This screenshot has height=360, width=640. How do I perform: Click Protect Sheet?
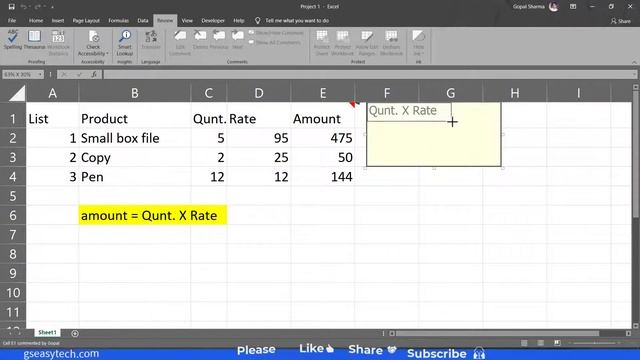click(322, 42)
